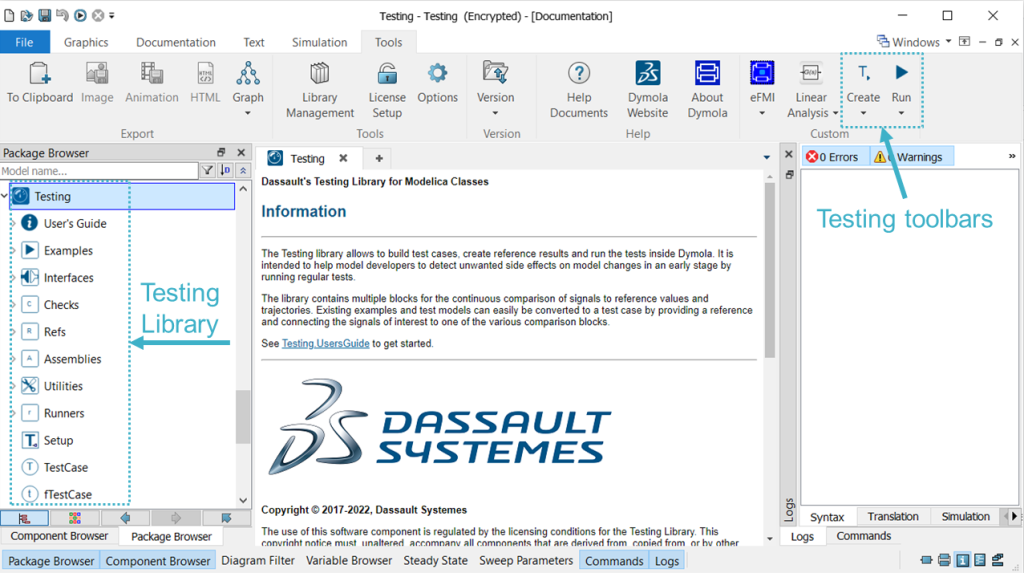Click the Animation export icon
The width and height of the screenshot is (1024, 573).
pyautogui.click(x=152, y=73)
